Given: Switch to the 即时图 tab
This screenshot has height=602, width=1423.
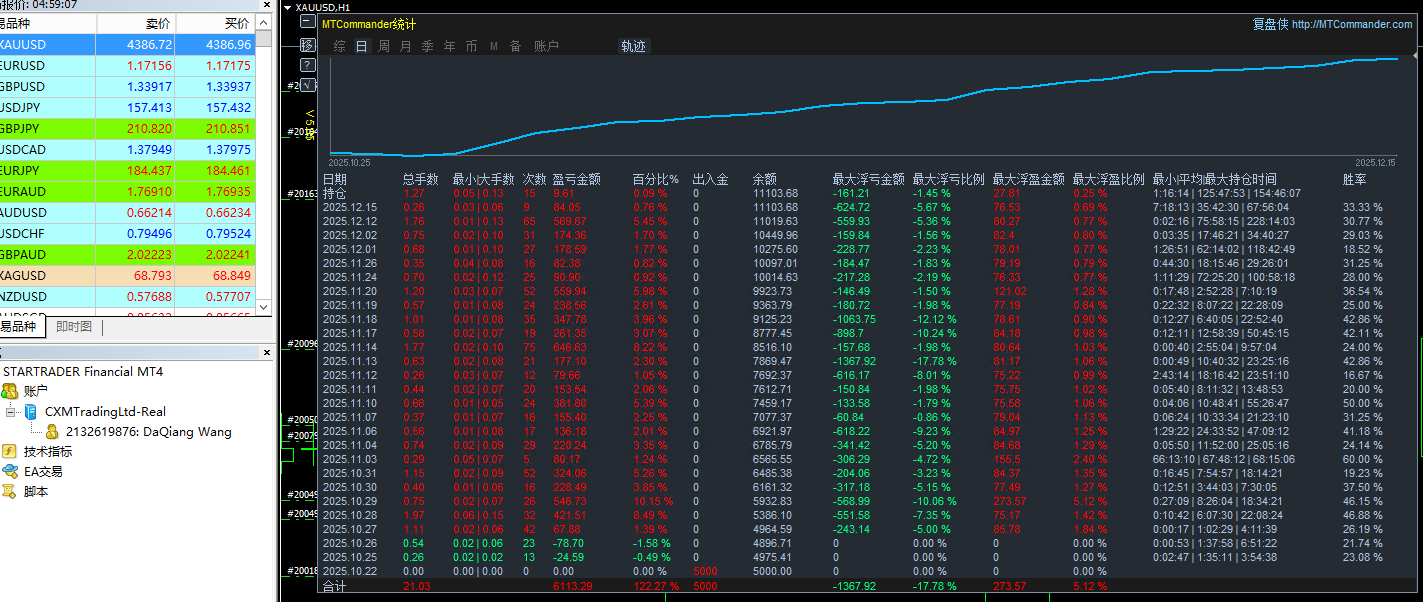Looking at the screenshot, I should (74, 327).
